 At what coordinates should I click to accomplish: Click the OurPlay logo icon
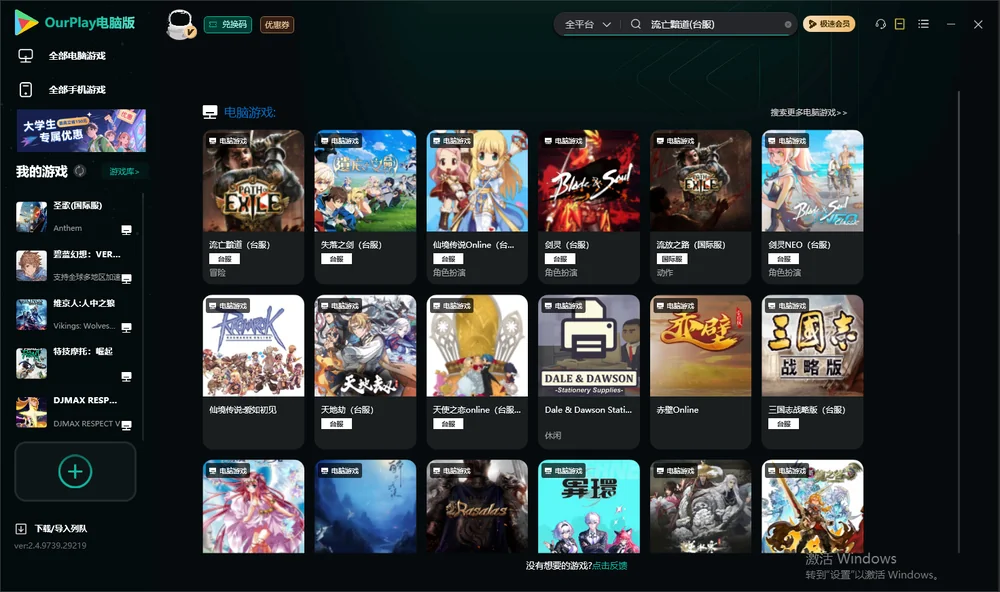pyautogui.click(x=26, y=22)
